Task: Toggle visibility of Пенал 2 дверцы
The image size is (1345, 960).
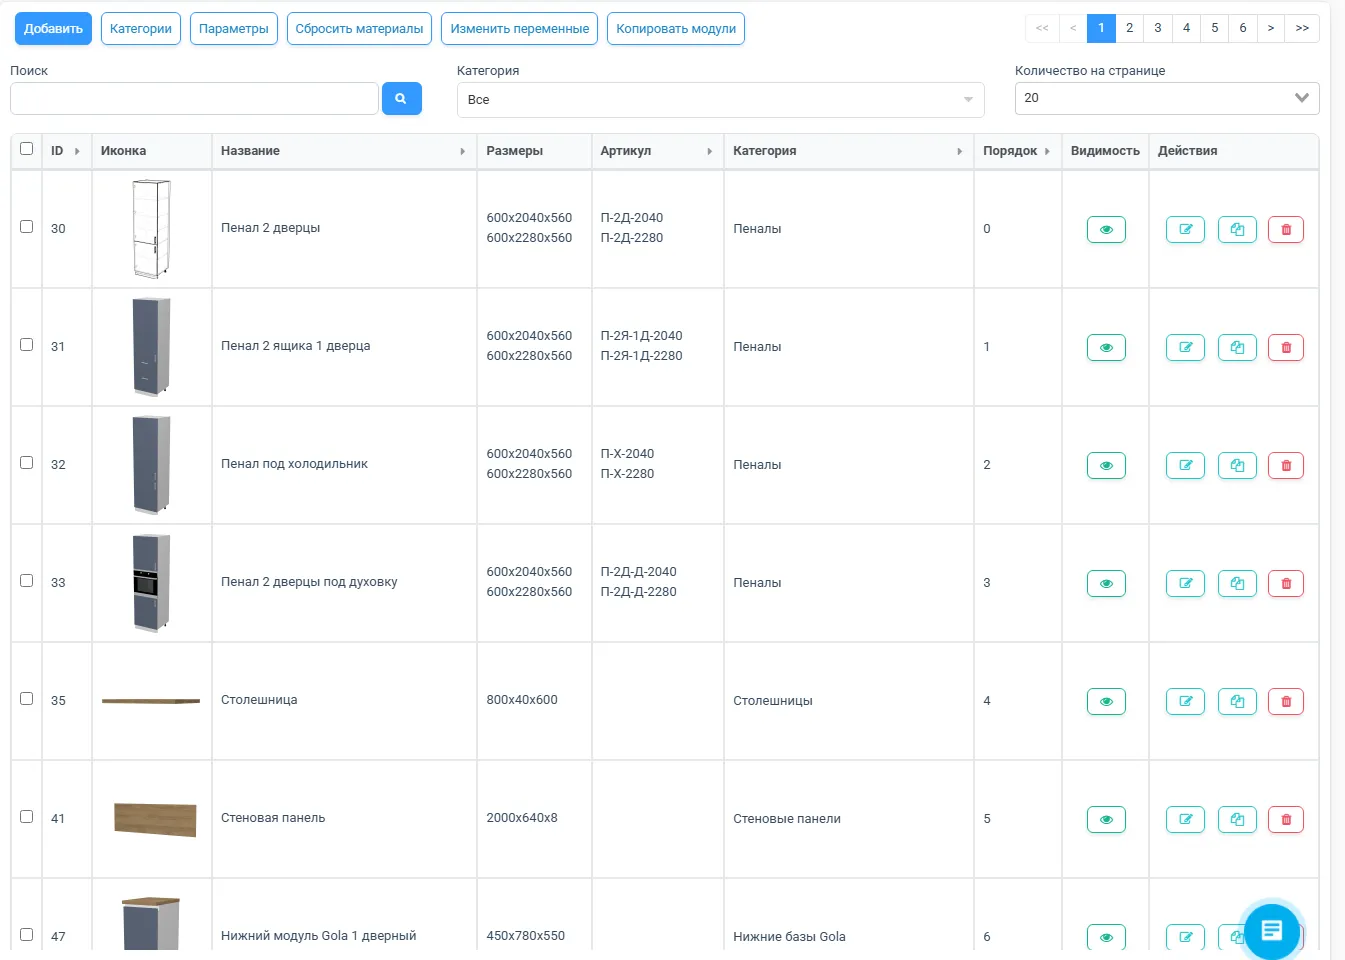Action: [x=1106, y=229]
